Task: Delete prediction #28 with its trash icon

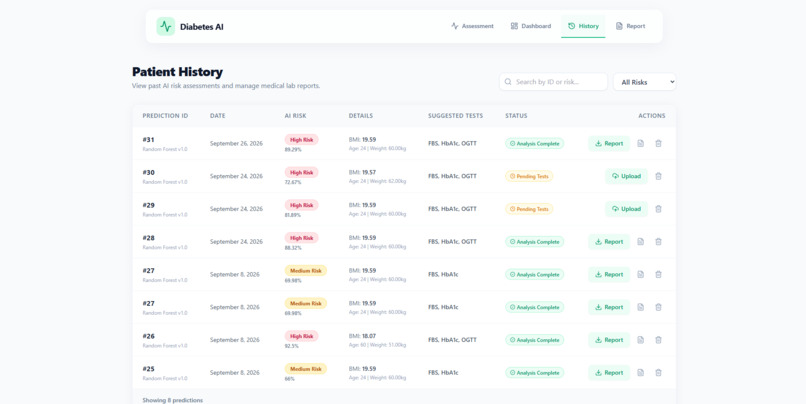Action: [658, 242]
